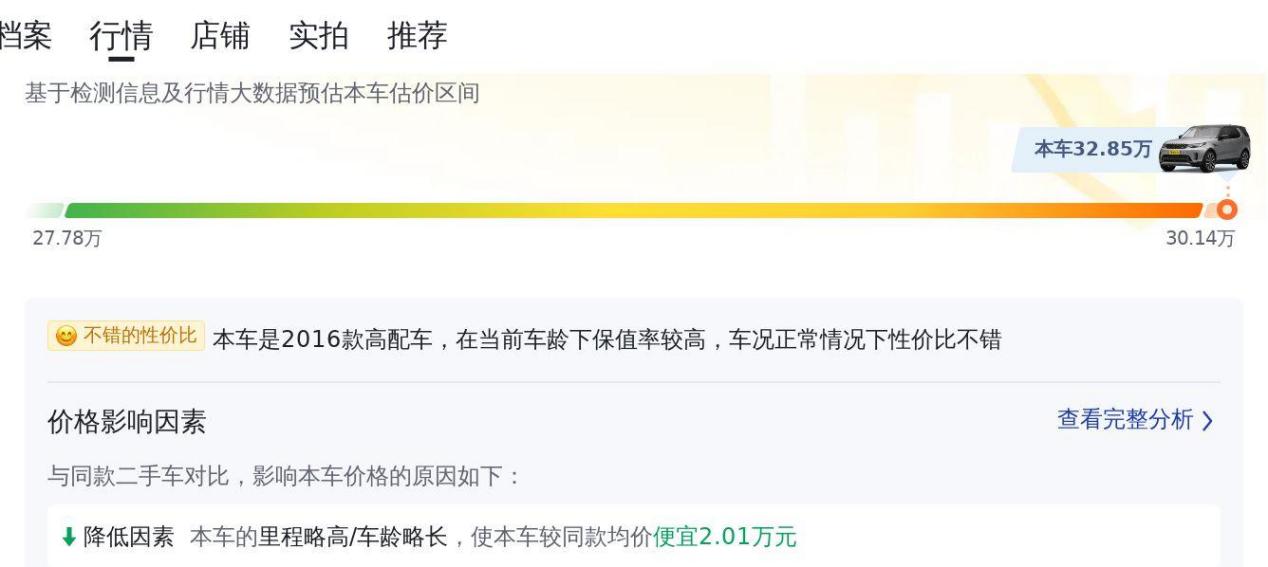Viewport: 1268px width, 567px height.
Task: Click the green down arrow icon
Action: 69,538
